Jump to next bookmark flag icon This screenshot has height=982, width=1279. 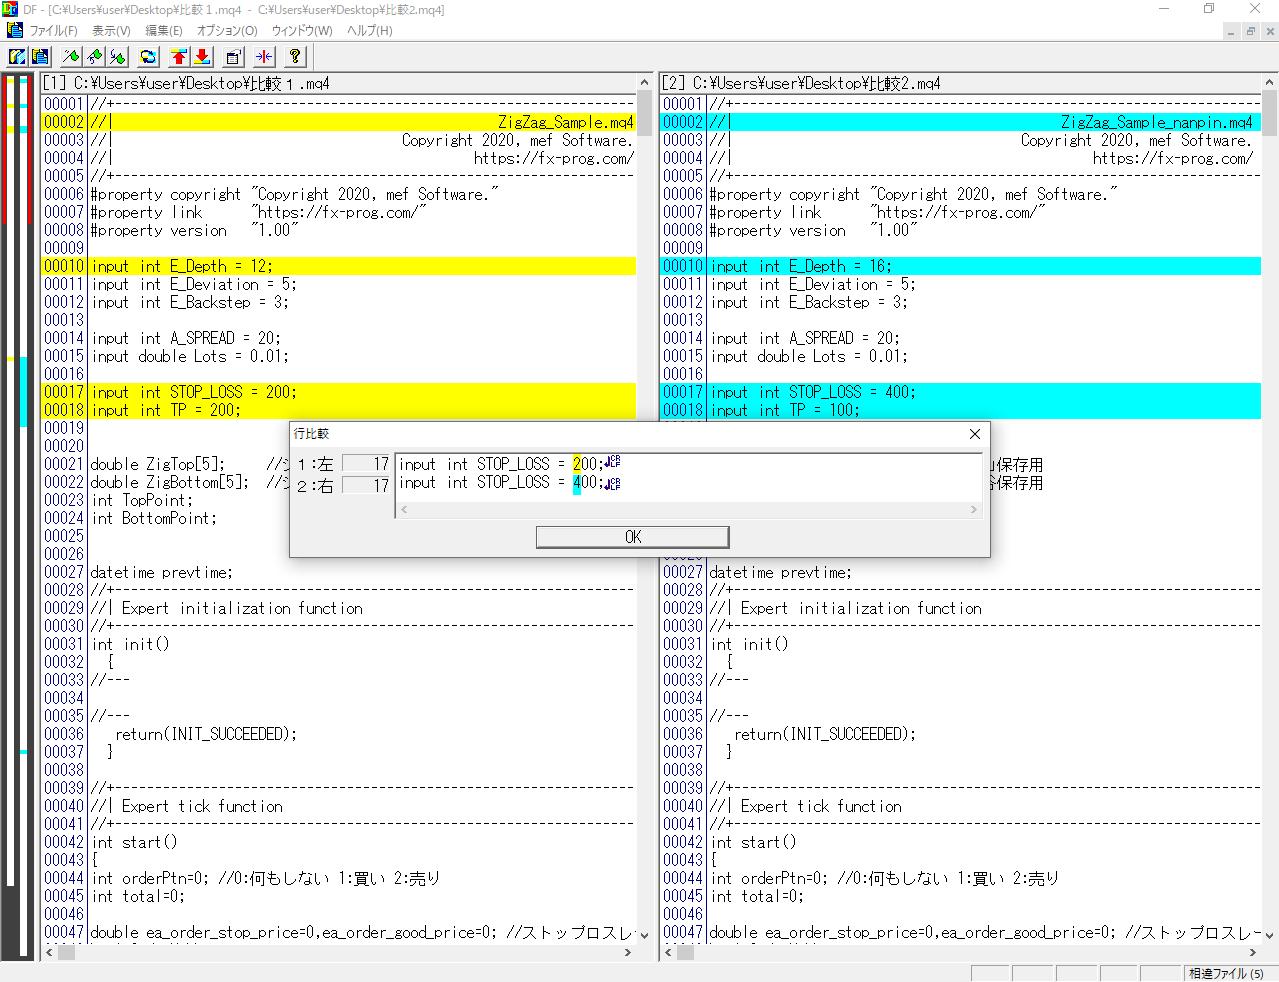click(x=118, y=57)
